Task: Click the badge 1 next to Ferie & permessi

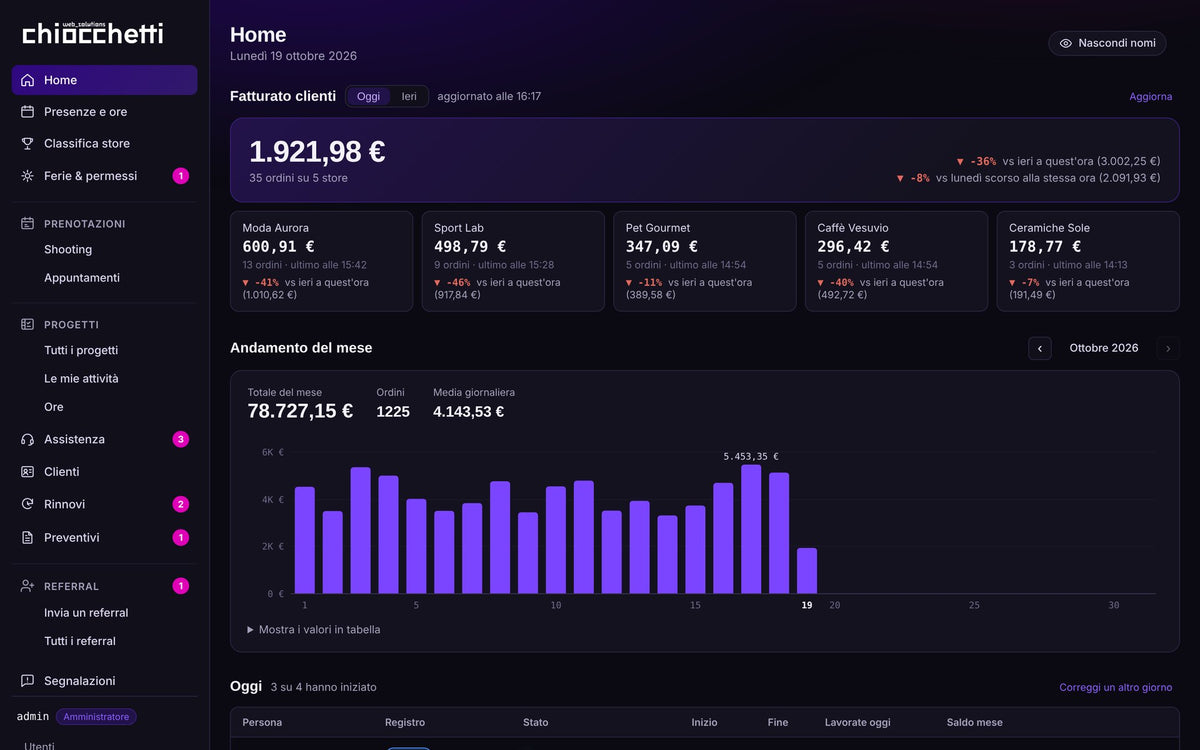Action: [x=181, y=176]
